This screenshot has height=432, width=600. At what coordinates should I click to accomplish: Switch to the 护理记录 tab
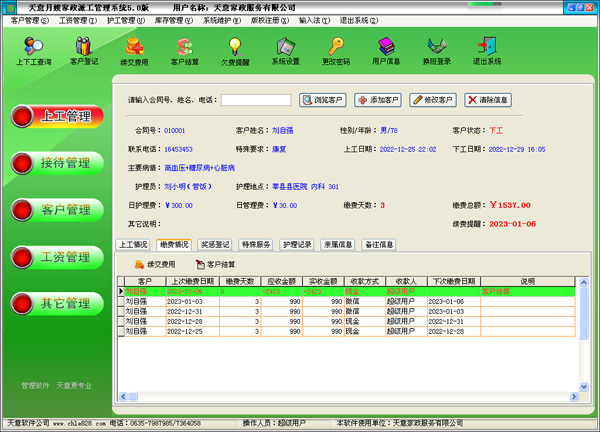coord(298,244)
